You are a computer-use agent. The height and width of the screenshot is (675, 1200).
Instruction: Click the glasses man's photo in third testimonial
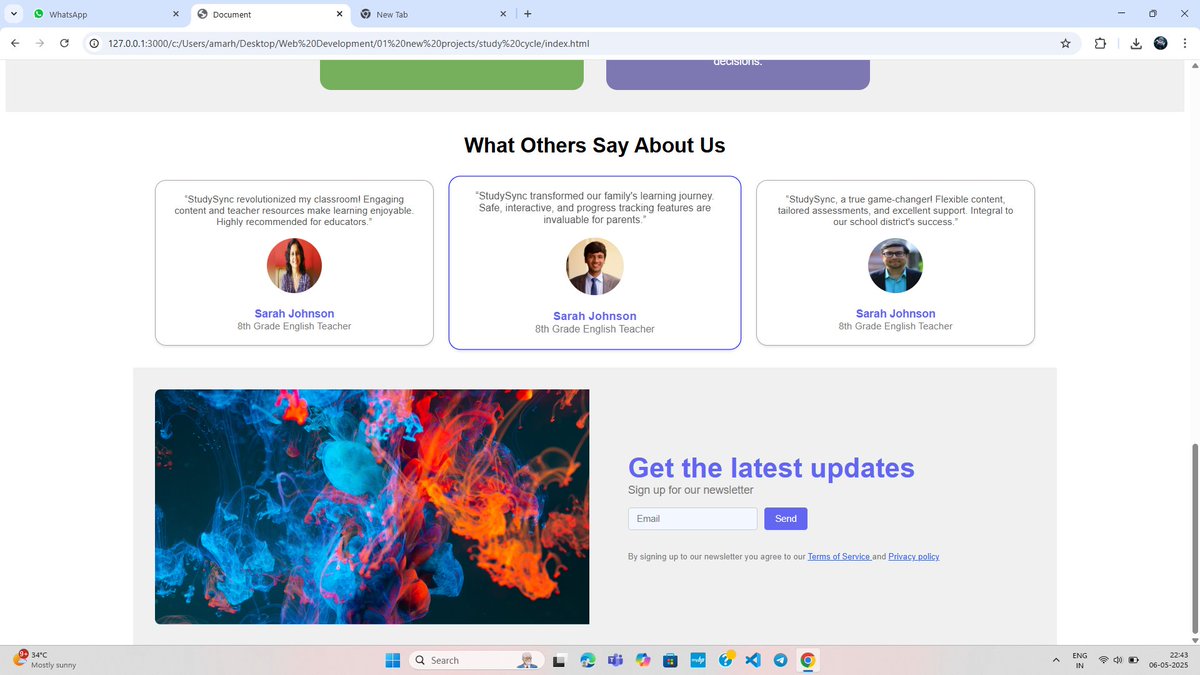pyautogui.click(x=895, y=265)
